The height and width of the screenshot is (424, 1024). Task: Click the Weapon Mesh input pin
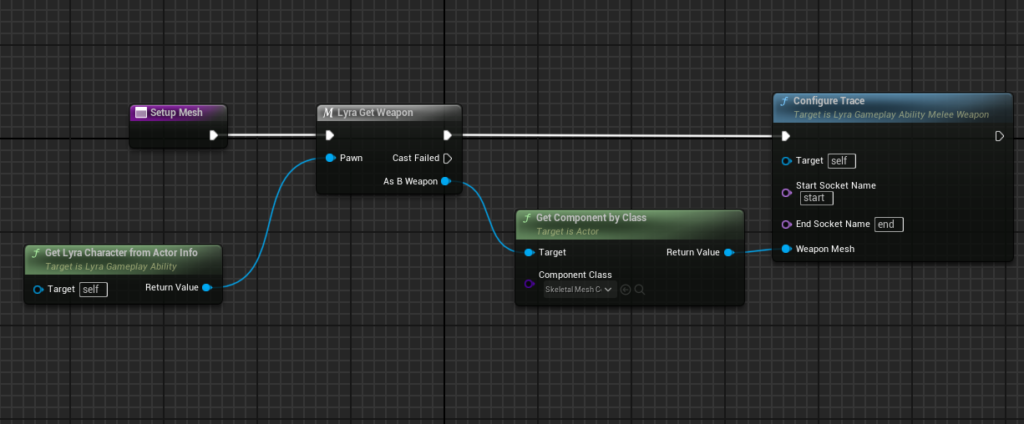coord(787,249)
